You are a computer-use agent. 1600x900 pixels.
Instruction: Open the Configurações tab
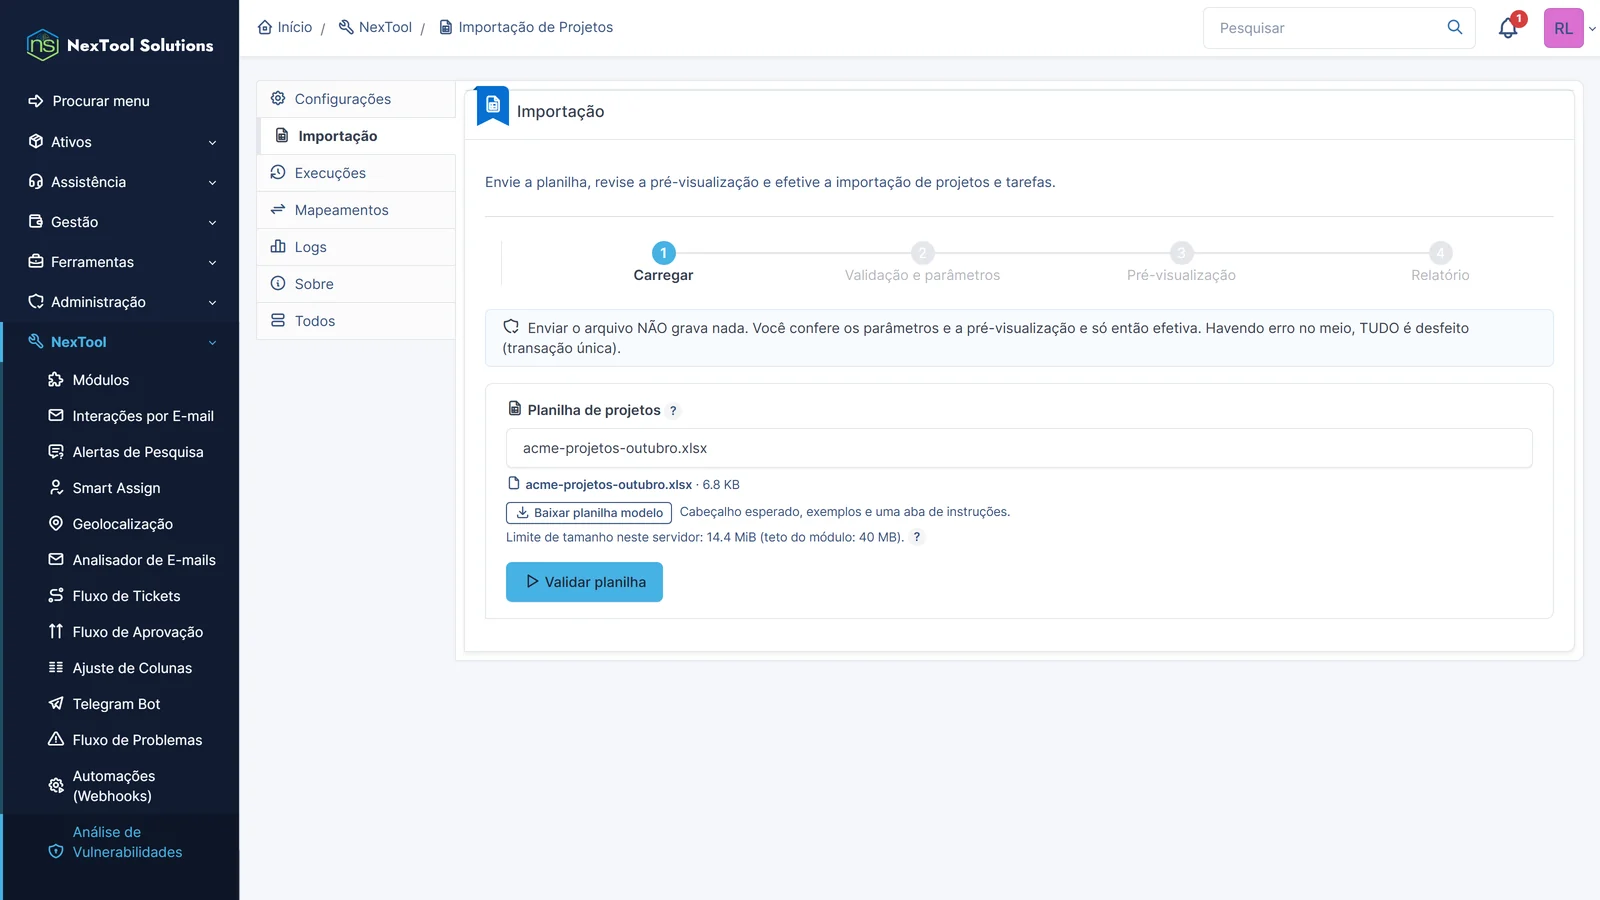(x=356, y=99)
